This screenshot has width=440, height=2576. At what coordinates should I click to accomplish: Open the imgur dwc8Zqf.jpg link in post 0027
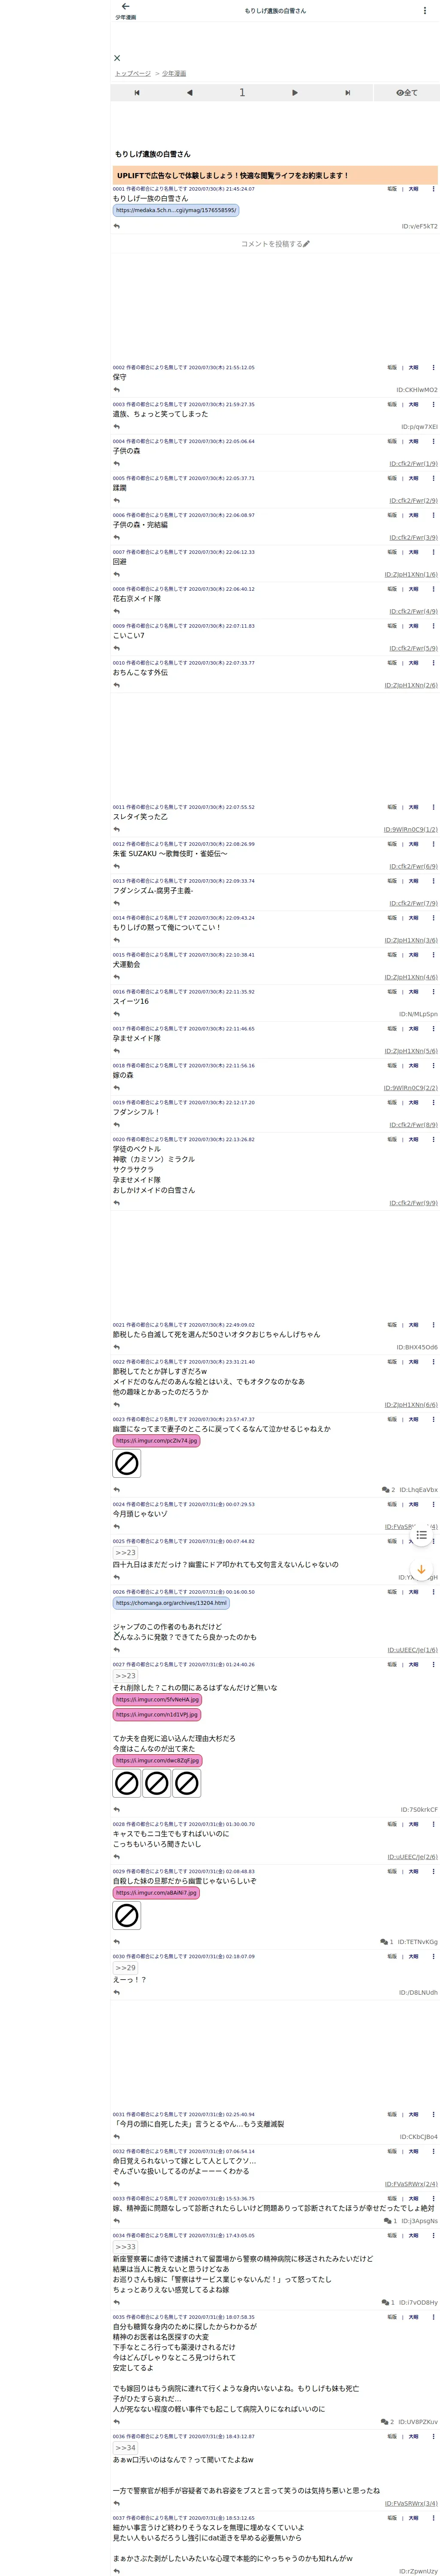coord(157,1761)
